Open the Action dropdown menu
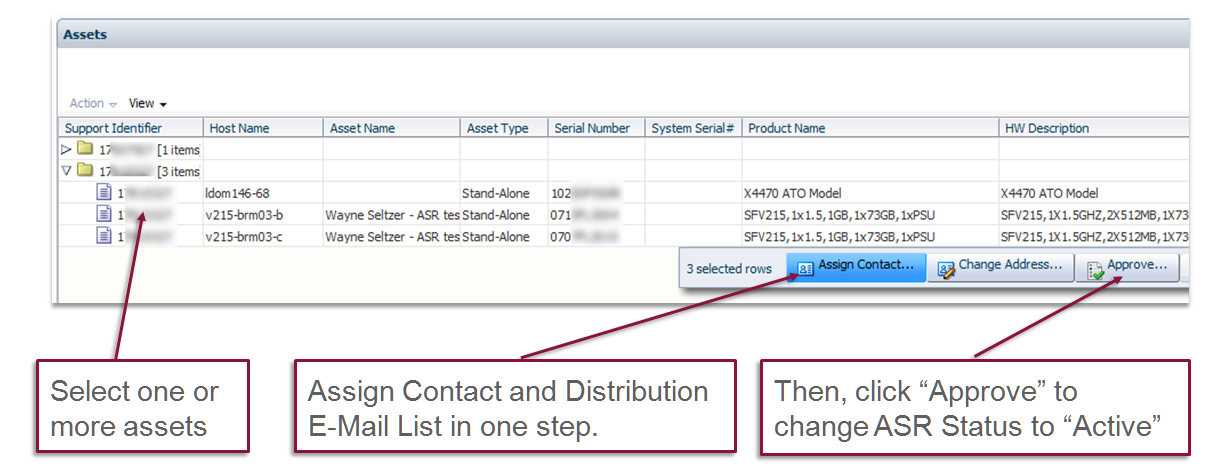Screen dimensions: 1217x467 click(x=93, y=104)
